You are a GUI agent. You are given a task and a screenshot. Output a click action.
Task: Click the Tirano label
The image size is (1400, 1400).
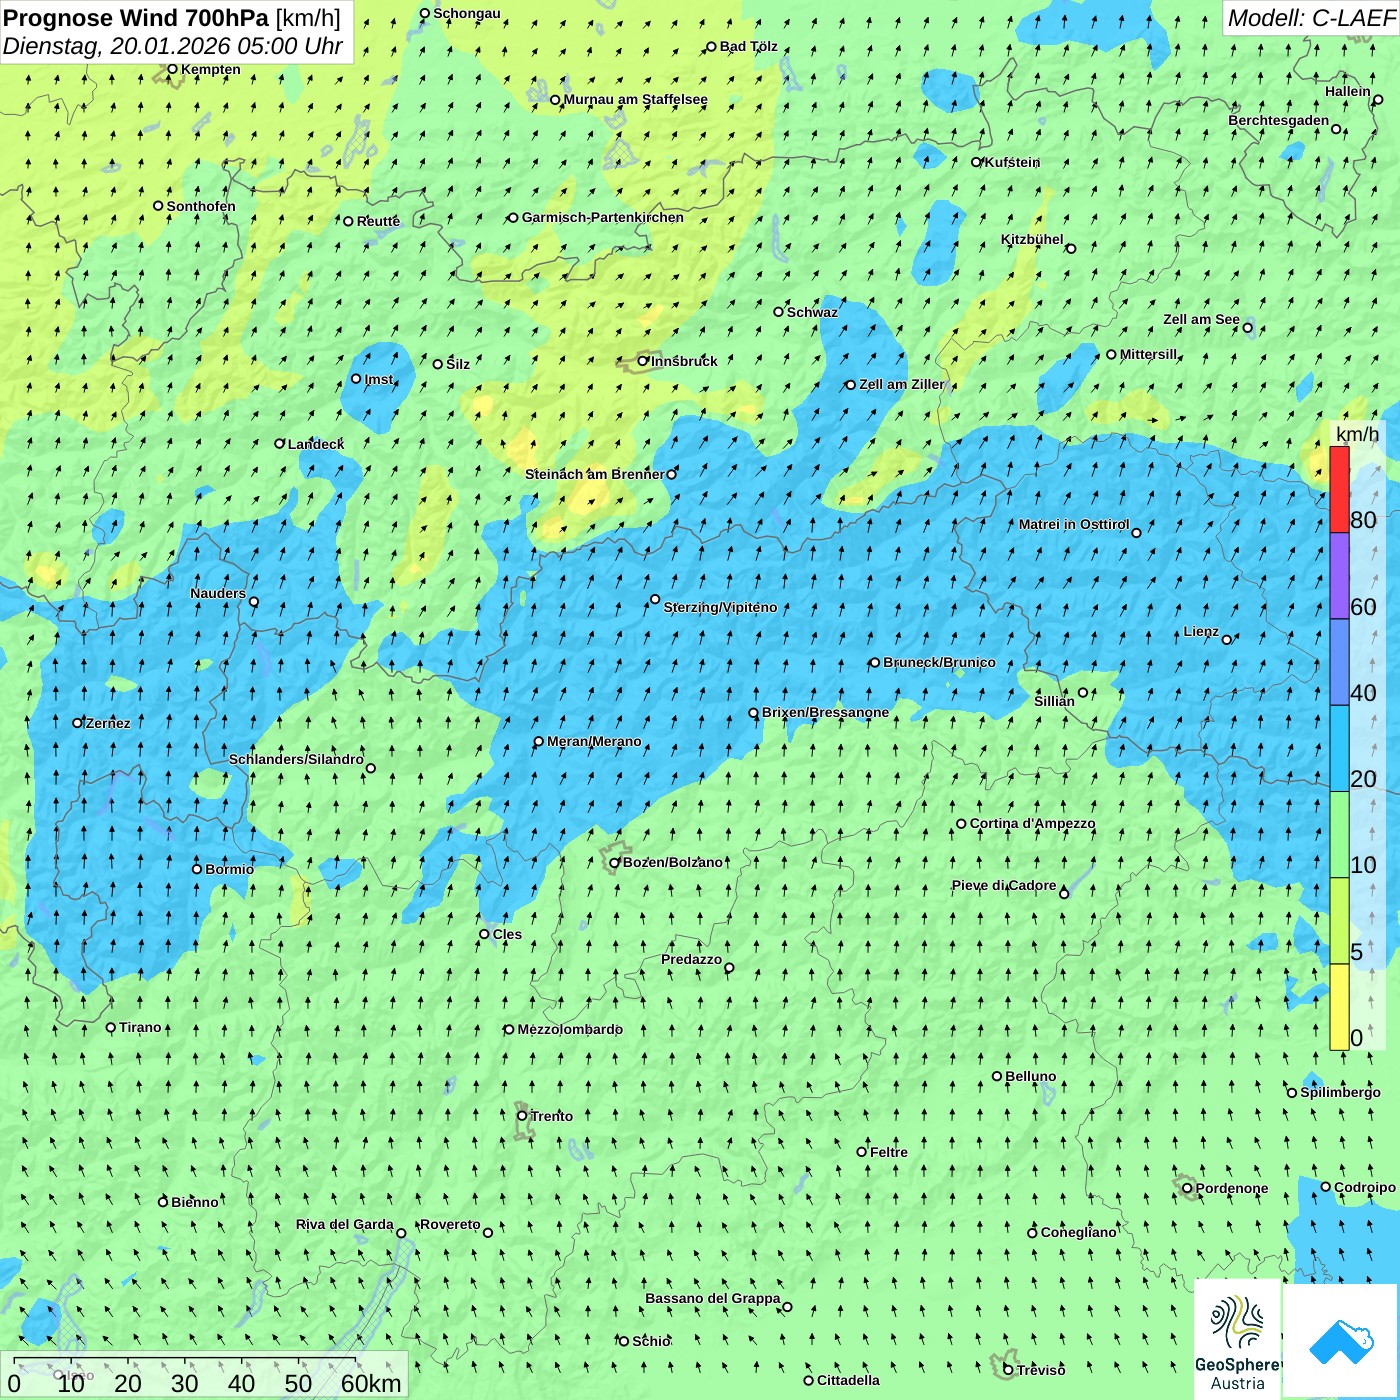click(x=140, y=1027)
